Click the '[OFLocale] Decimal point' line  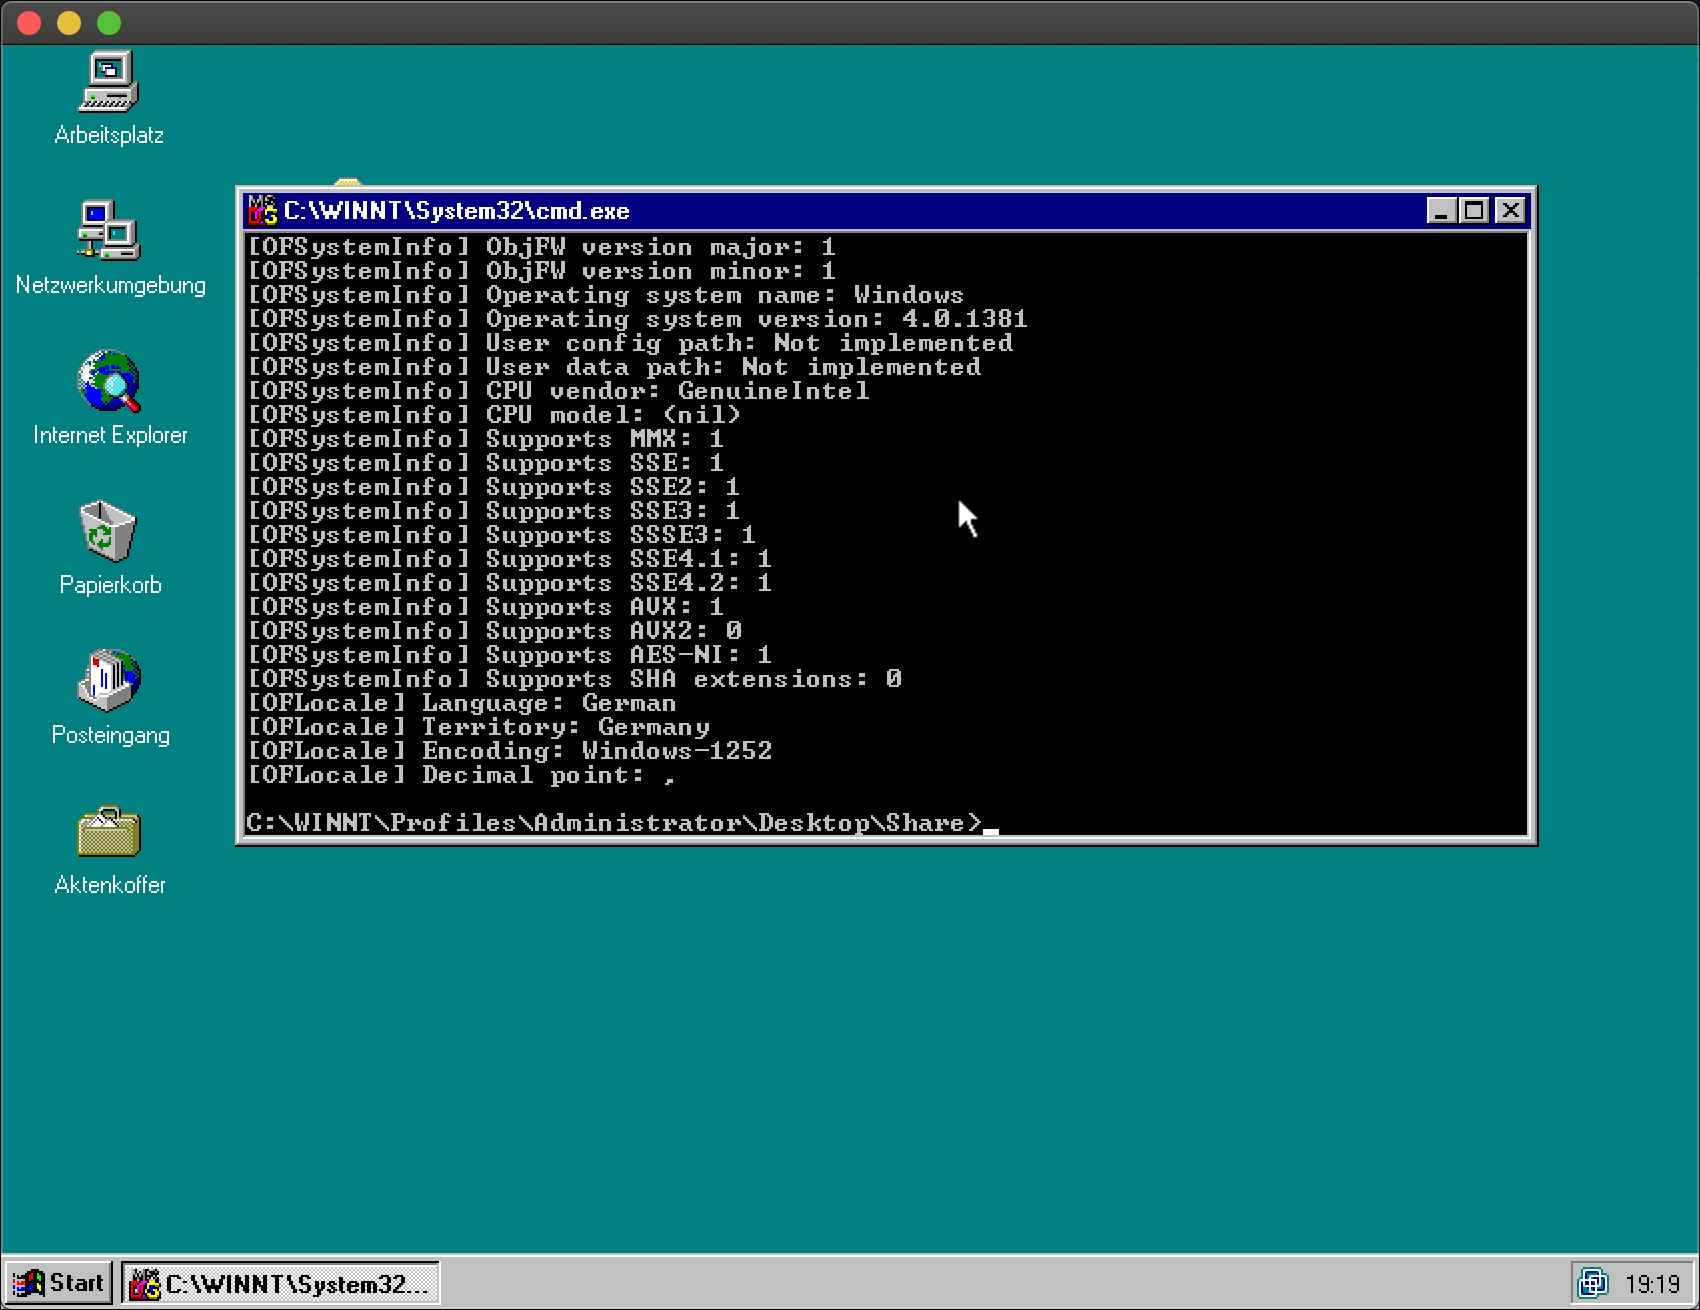coord(461,775)
